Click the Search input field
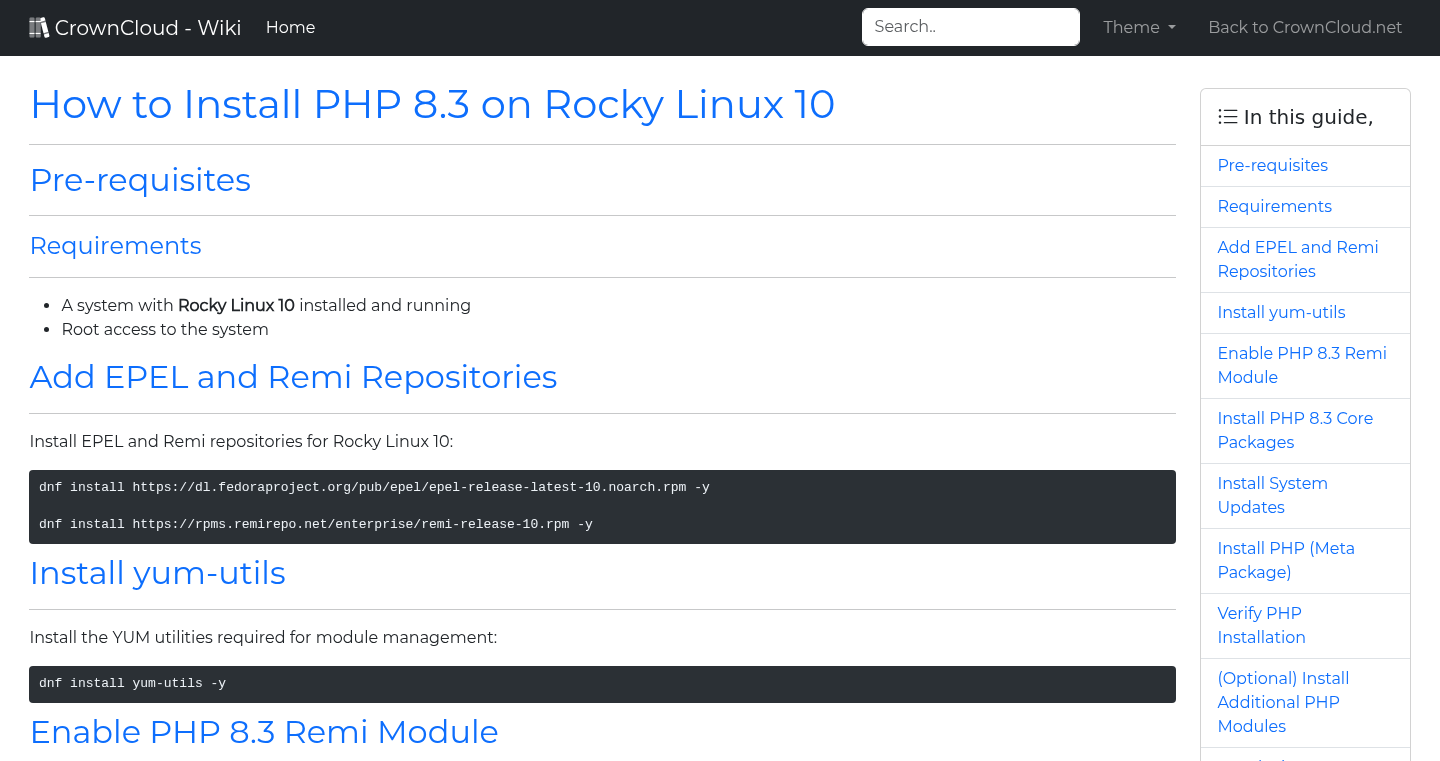The width and height of the screenshot is (1440, 761). click(x=970, y=27)
